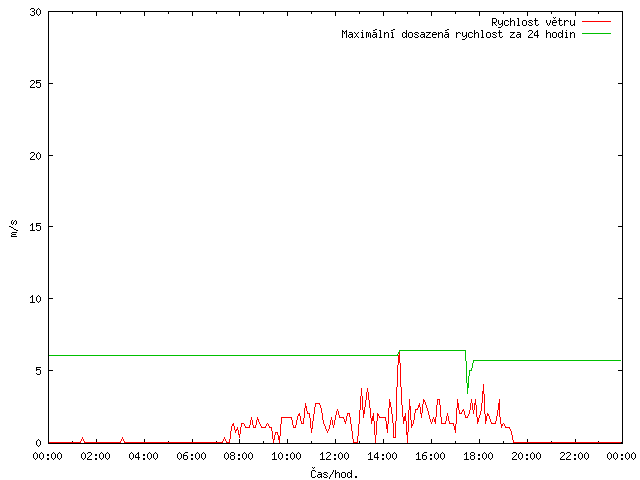
Task: Click the x-axis time 06:00
Action: pos(191,456)
